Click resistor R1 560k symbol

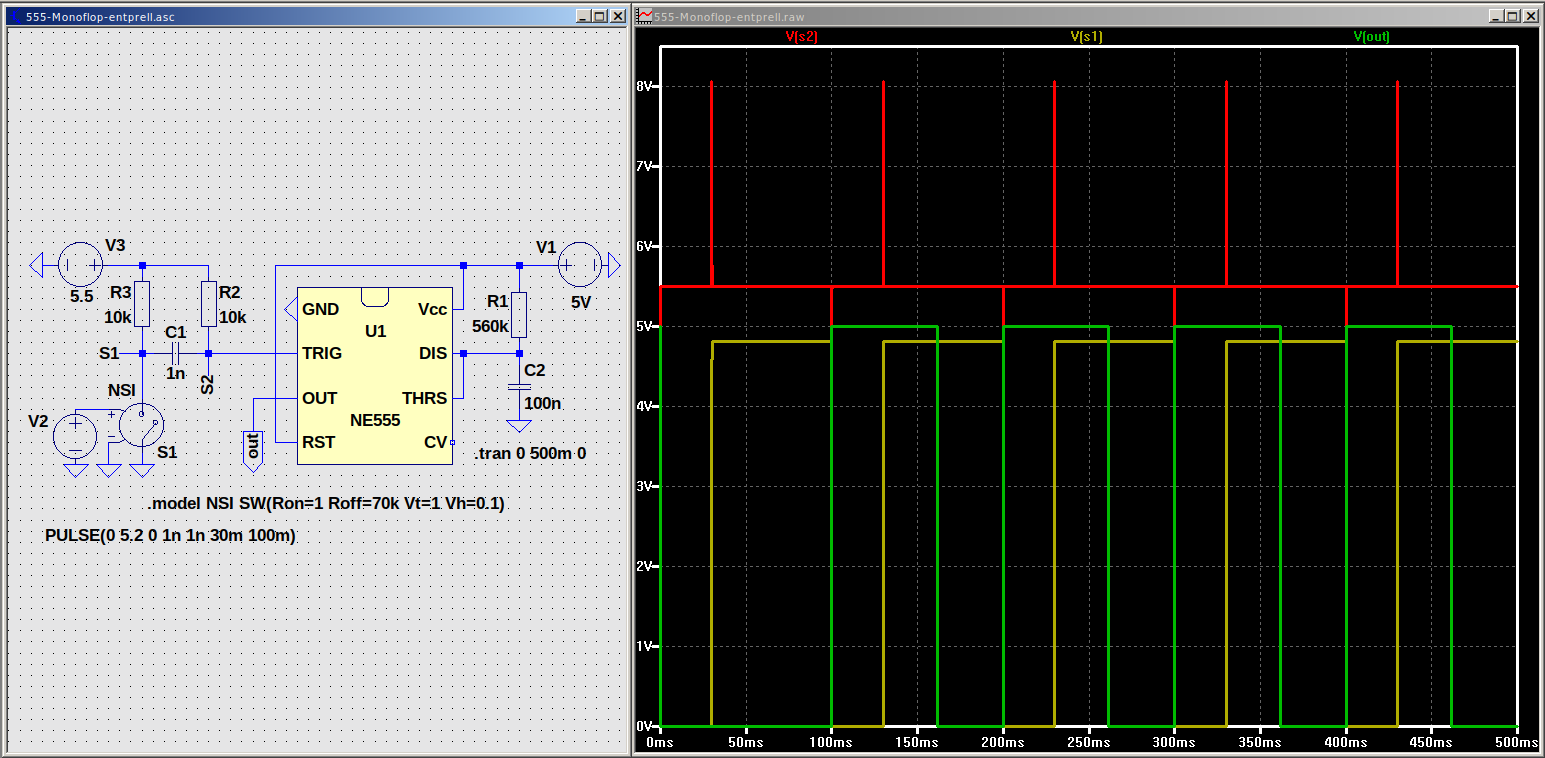[519, 314]
